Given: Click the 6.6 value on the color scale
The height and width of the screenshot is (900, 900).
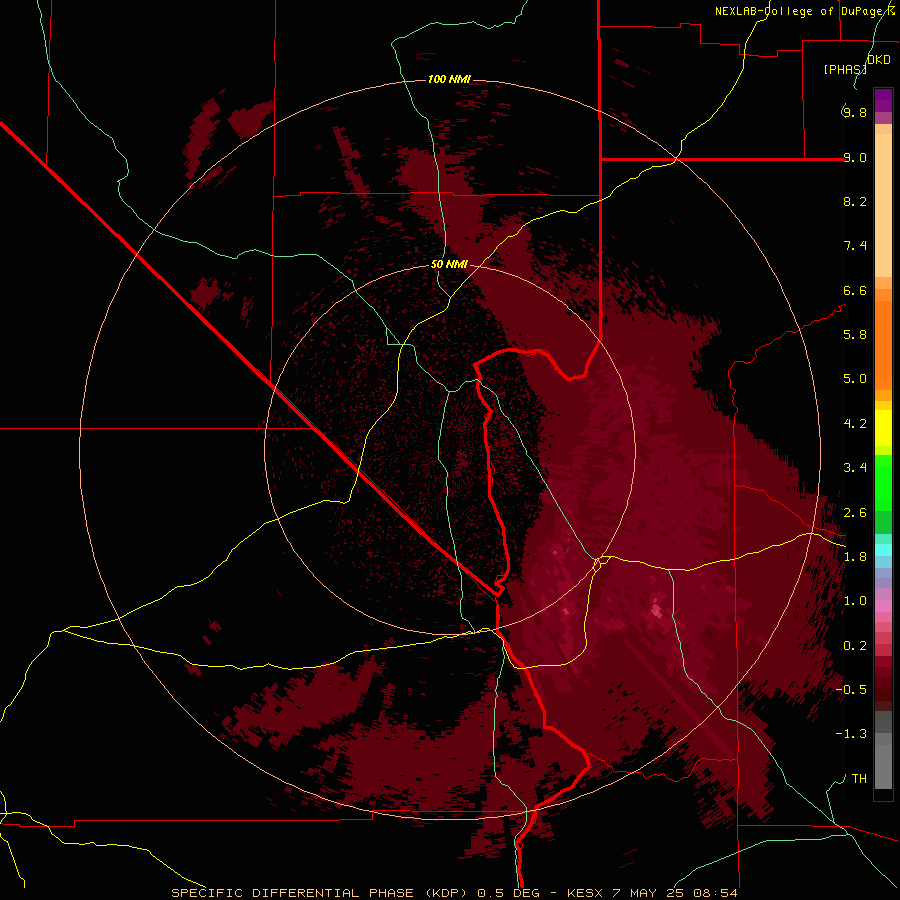Looking at the screenshot, I should (x=855, y=290).
